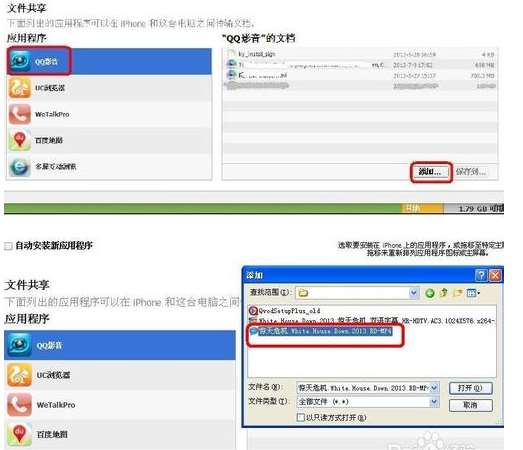Open the view menu icon in dialog
Screen dimensions: 523x450
473,293
